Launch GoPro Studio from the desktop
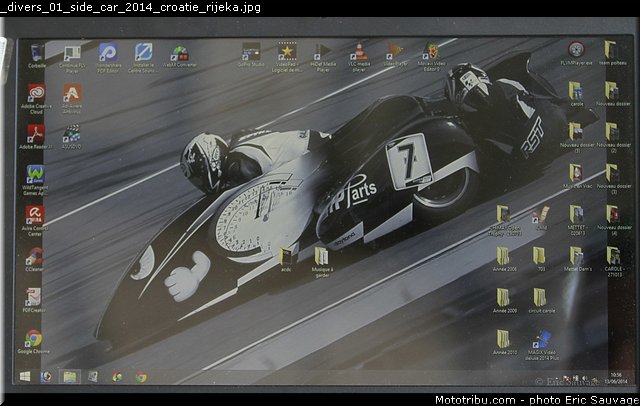Screen dimensions: 640x406 pyautogui.click(x=251, y=55)
